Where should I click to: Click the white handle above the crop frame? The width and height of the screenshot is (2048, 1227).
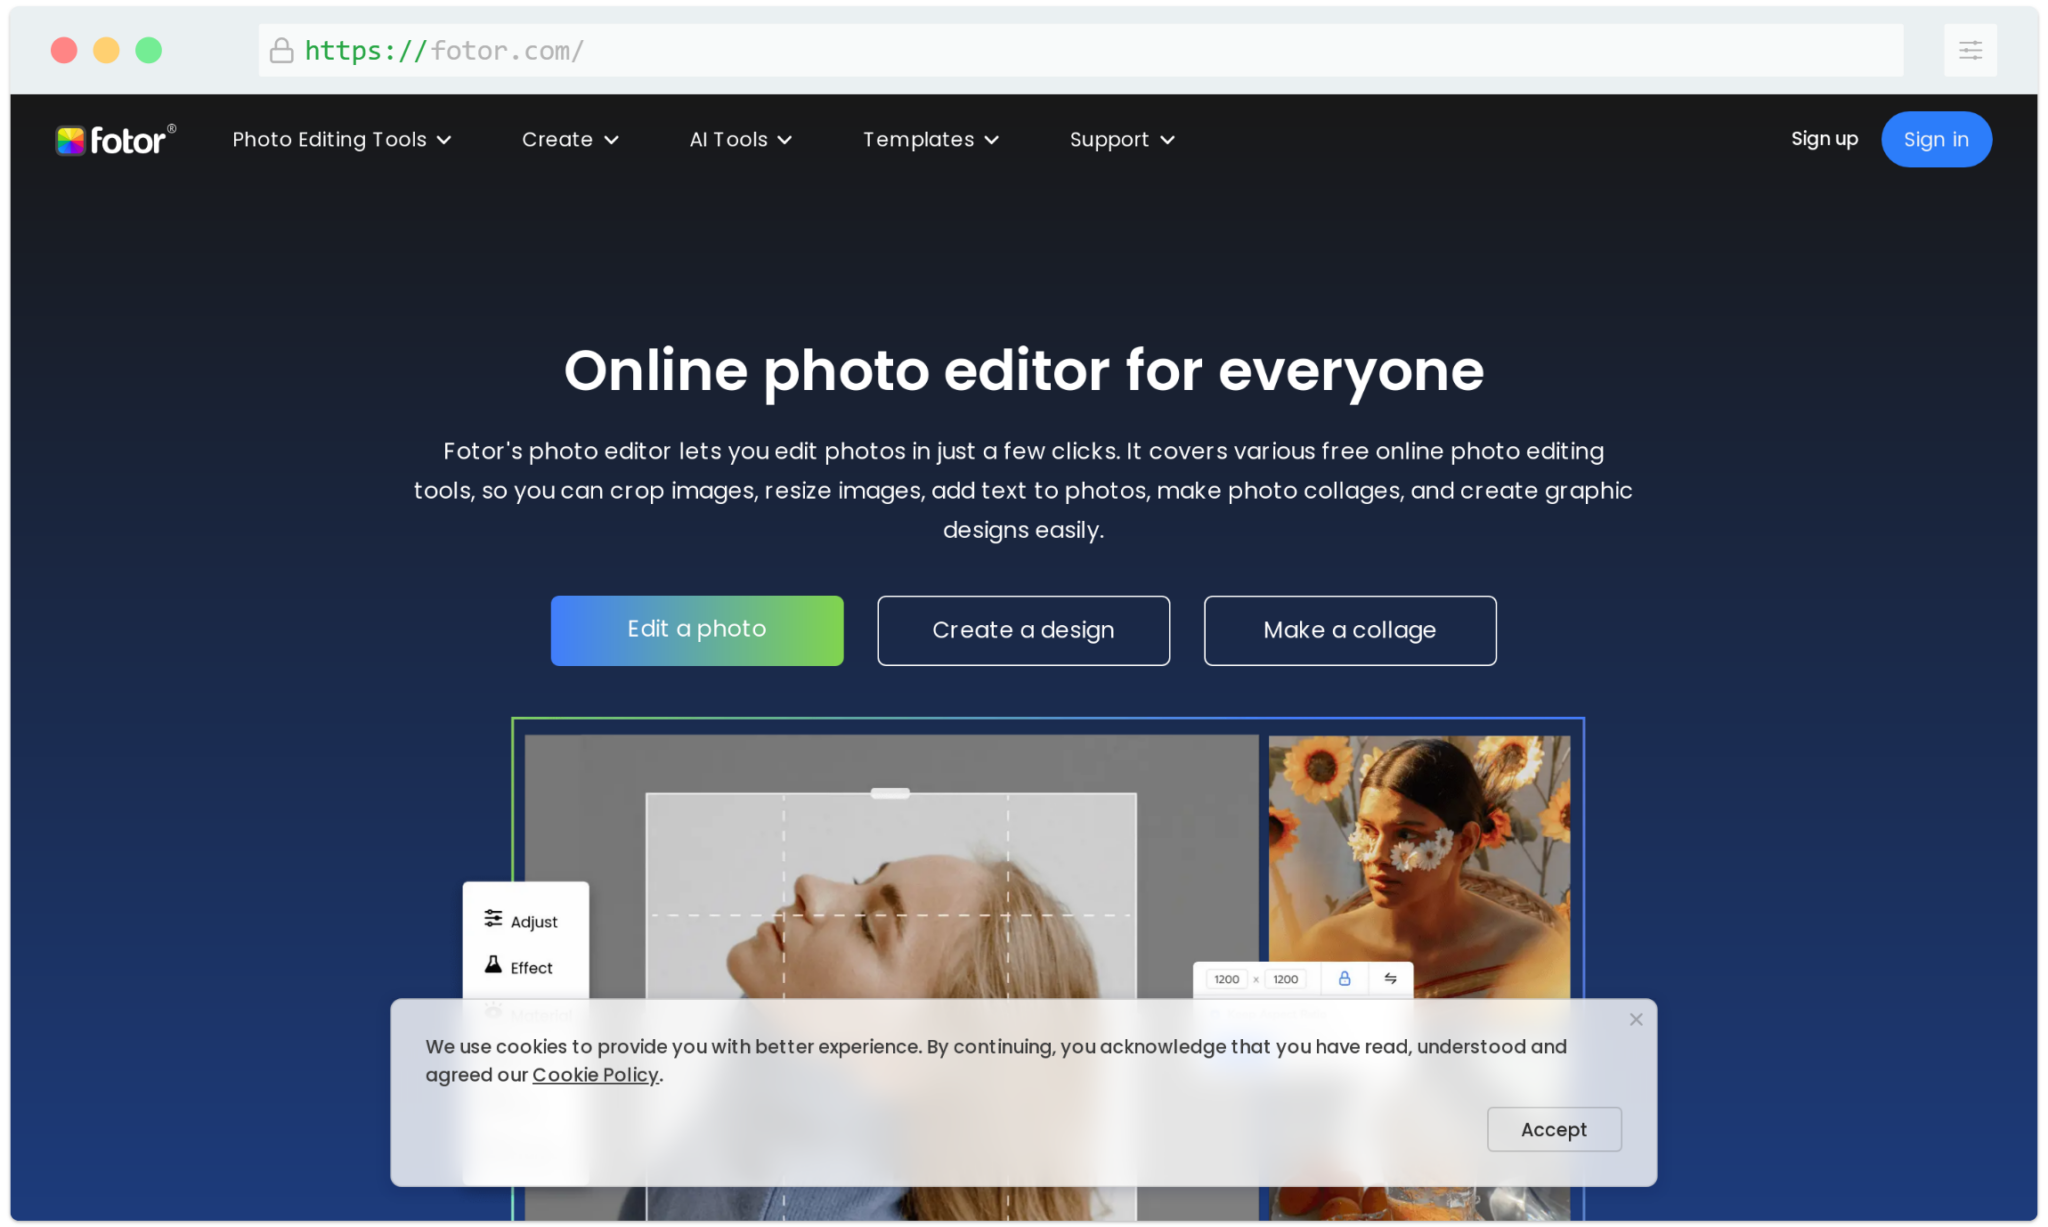coord(890,793)
